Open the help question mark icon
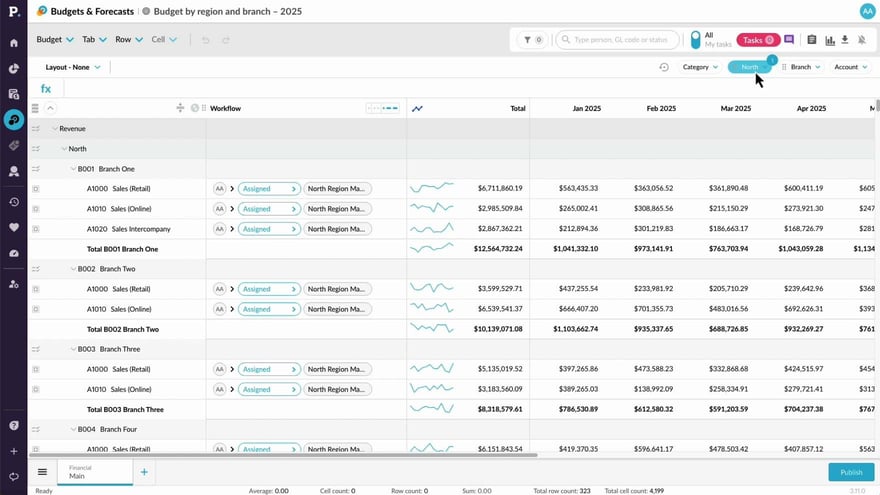 click(x=14, y=425)
